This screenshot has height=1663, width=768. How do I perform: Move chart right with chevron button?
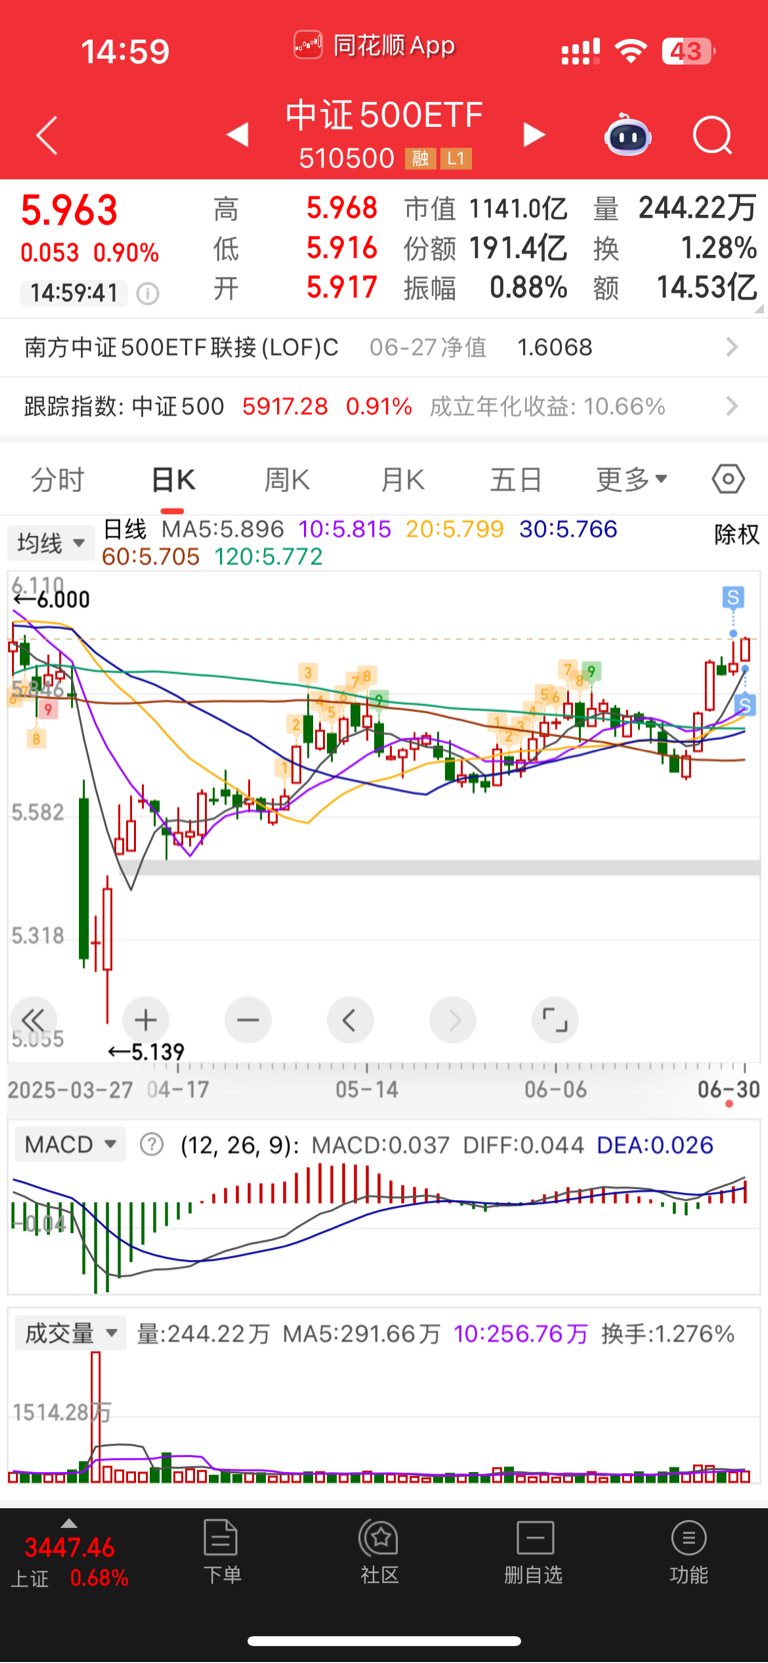tap(453, 1020)
